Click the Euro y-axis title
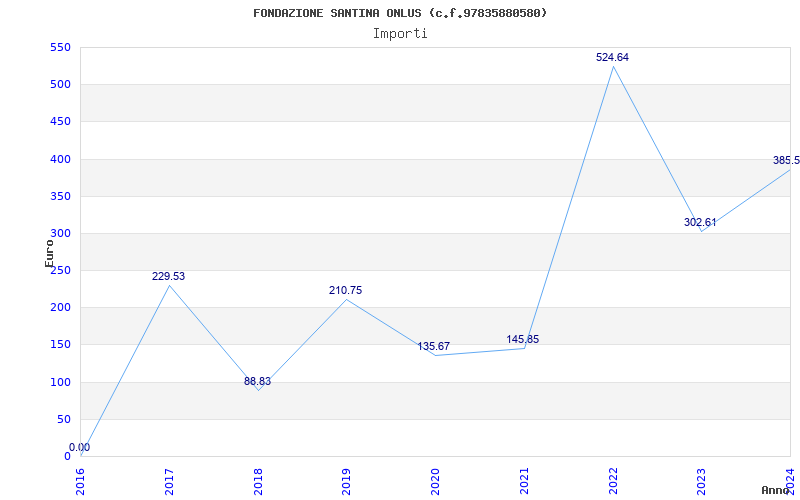The height and width of the screenshot is (500, 800). coord(49,253)
